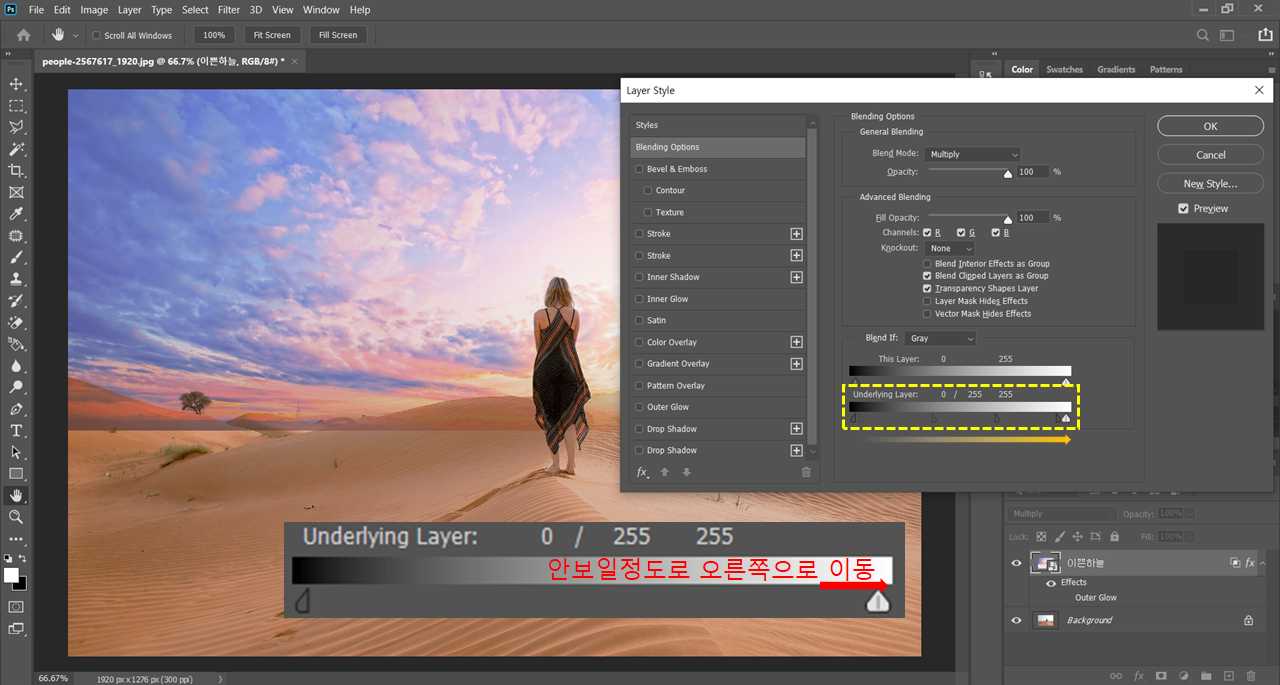Image resolution: width=1280 pixels, height=685 pixels.
Task: Select the History Brush tool
Action: (16, 301)
